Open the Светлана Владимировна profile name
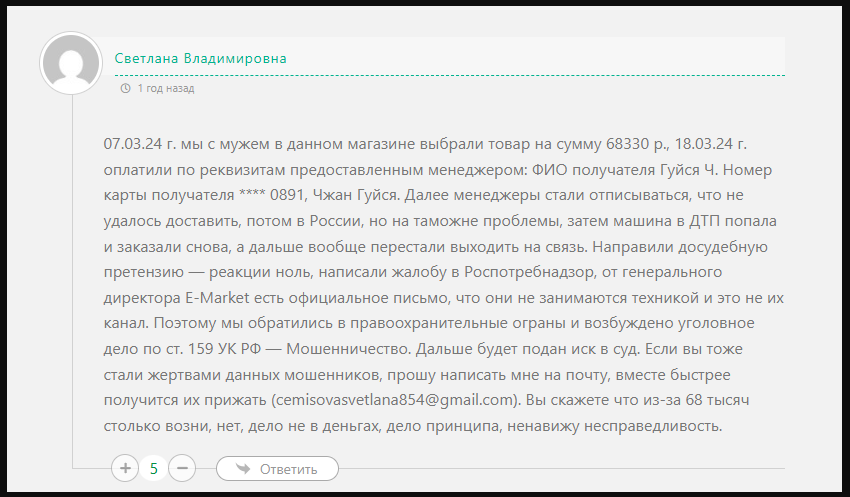Image resolution: width=850 pixels, height=497 pixels. click(200, 58)
